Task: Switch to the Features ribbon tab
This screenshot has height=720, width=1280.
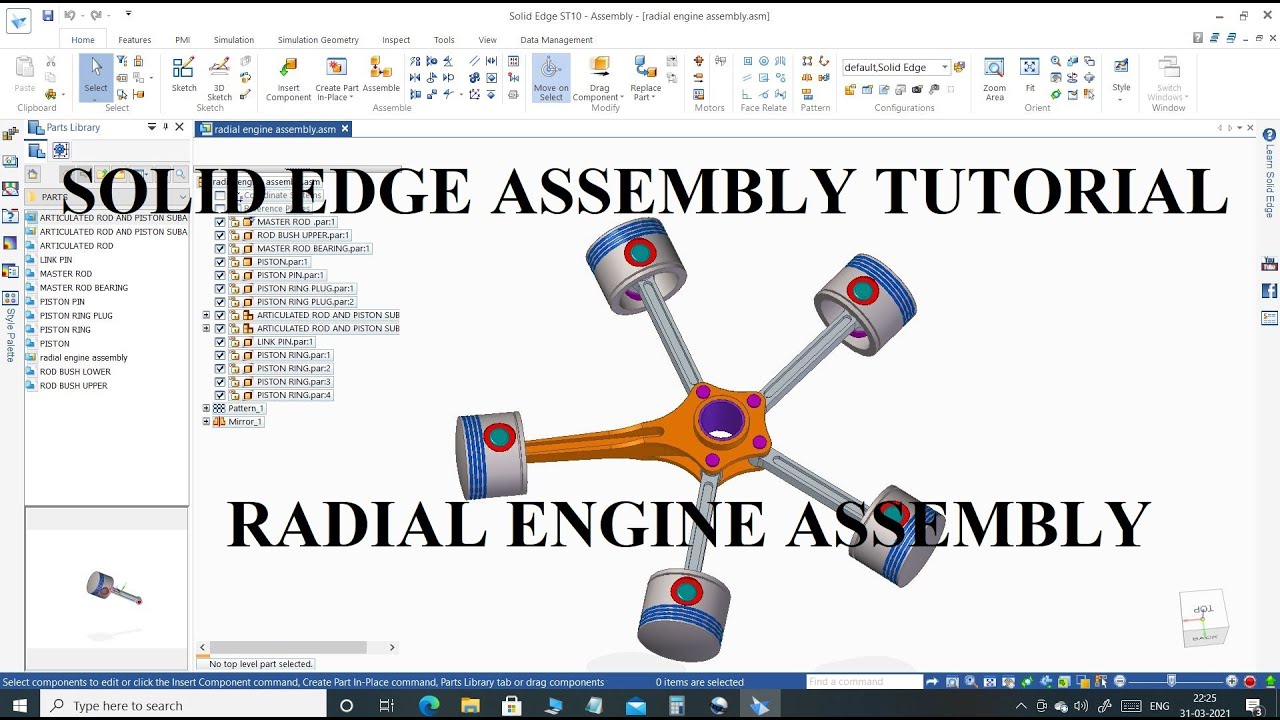Action: click(135, 40)
